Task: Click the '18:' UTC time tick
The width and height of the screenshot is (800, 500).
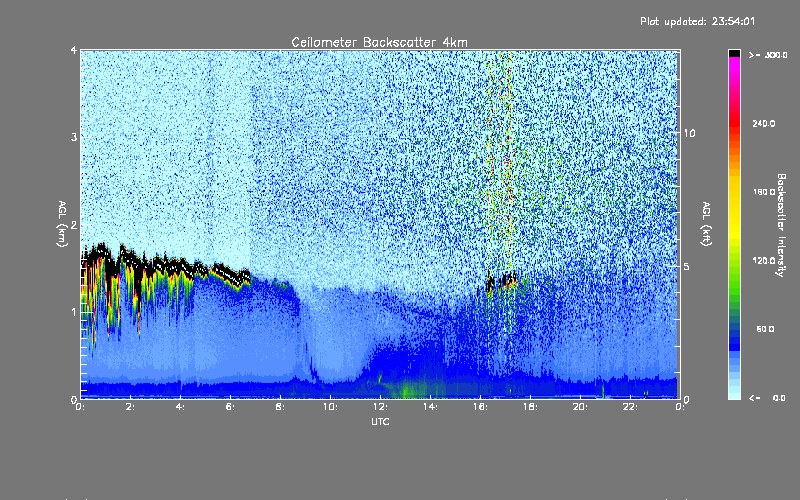Action: point(531,407)
